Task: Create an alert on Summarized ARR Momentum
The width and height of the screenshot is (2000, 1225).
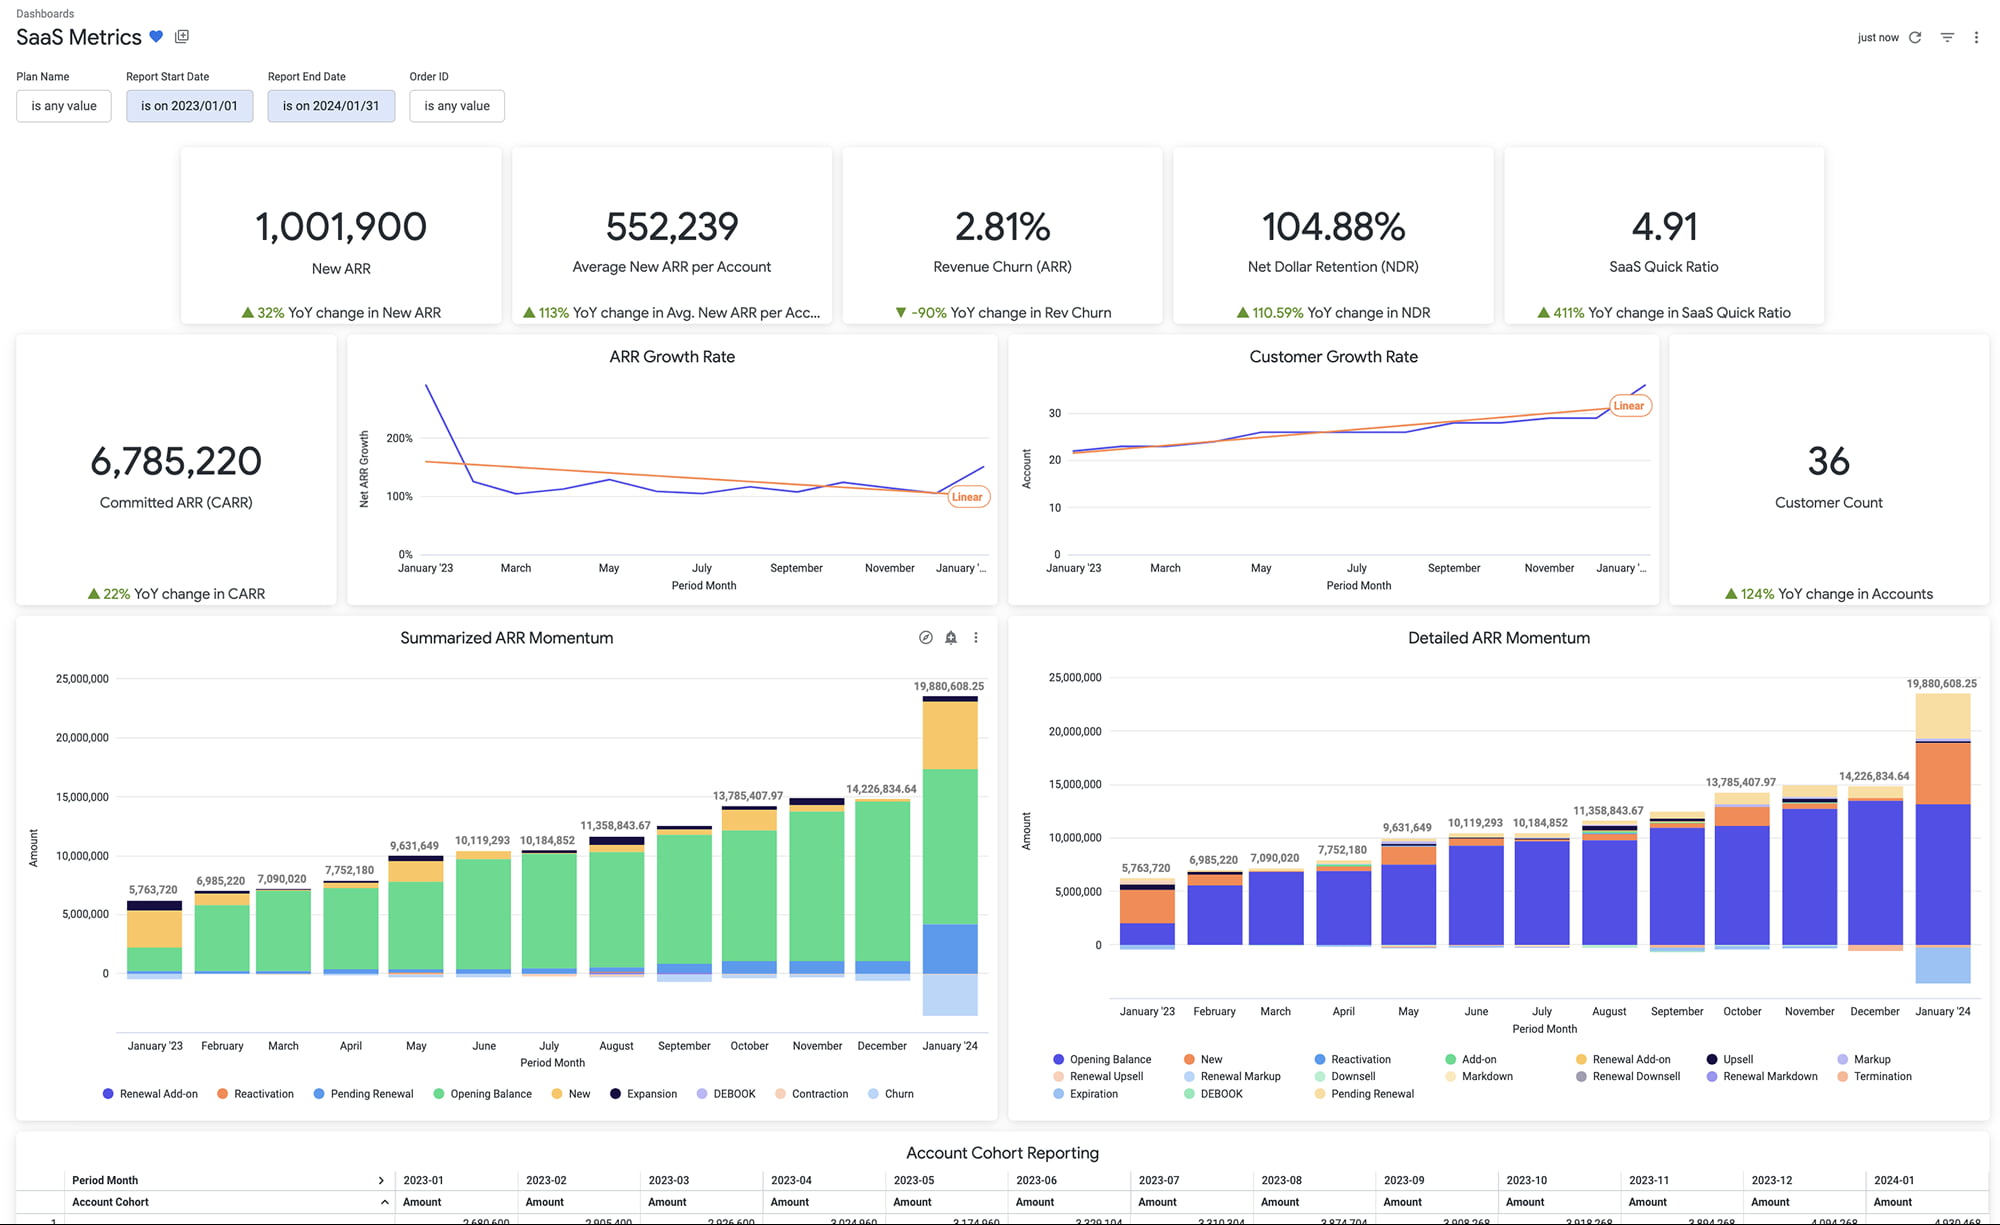Action: pos(951,637)
